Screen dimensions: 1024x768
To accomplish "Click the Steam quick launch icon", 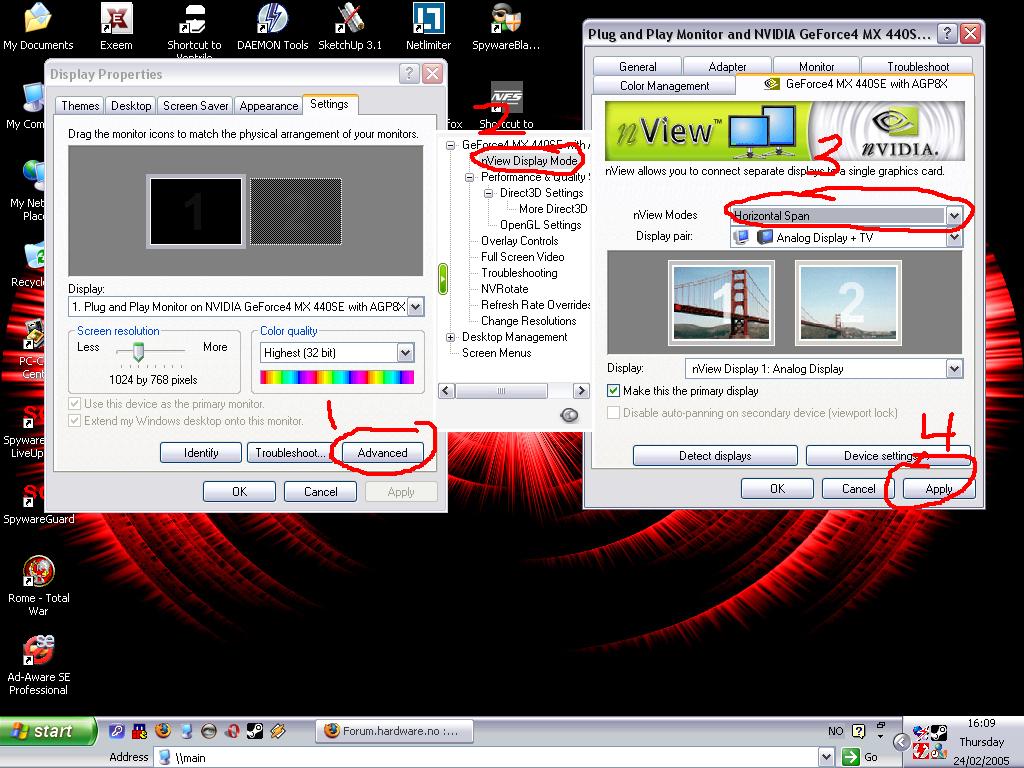I will [x=255, y=731].
